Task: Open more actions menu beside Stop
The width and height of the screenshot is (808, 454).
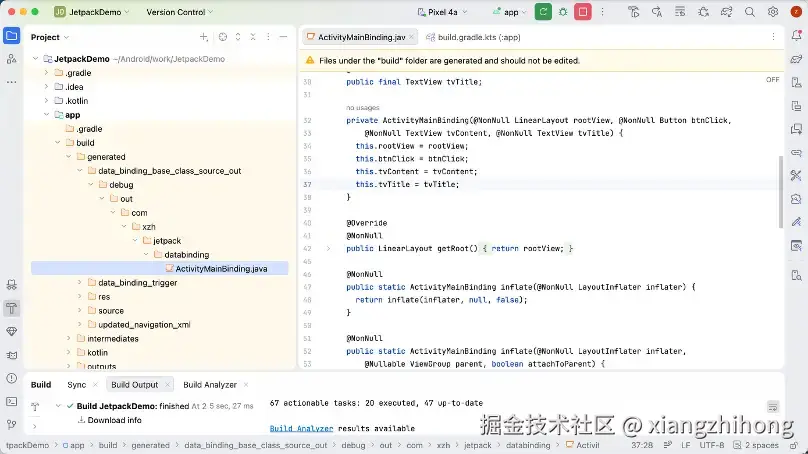Action: point(602,12)
